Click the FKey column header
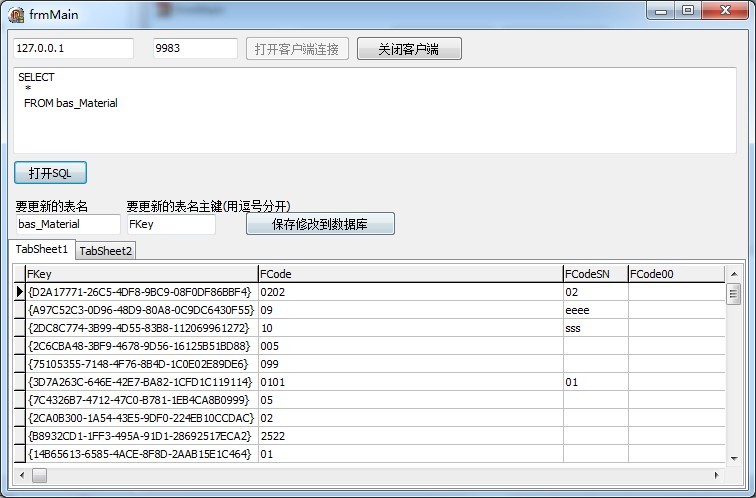 click(142, 274)
